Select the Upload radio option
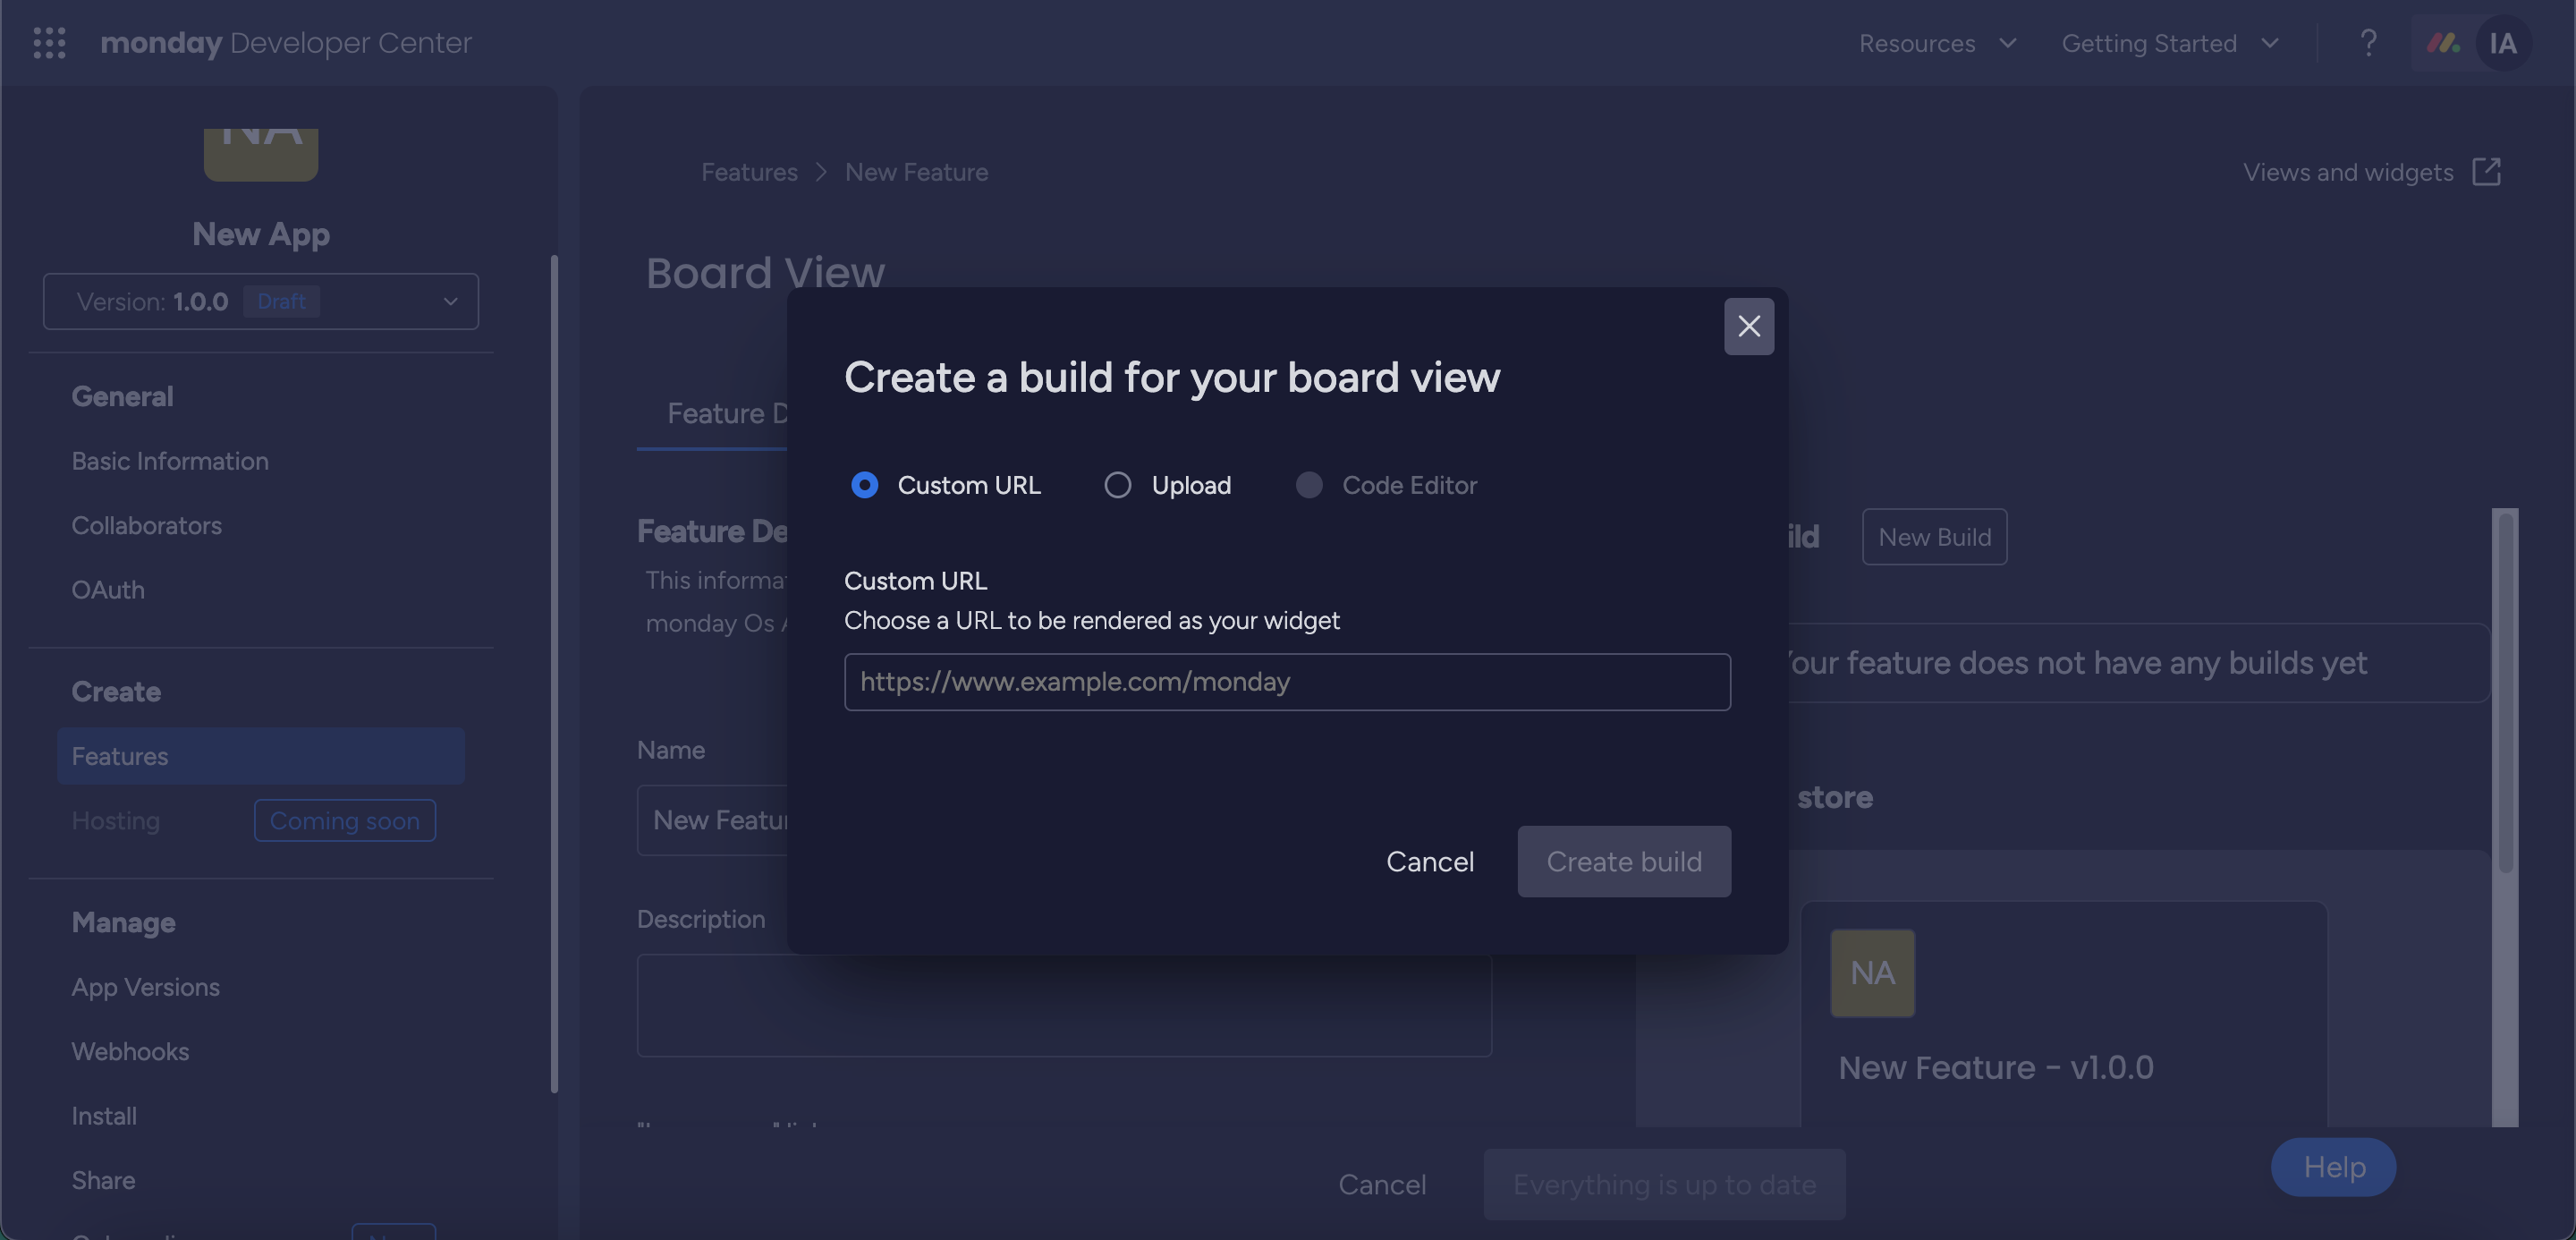Screen dimensions: 2576x1240 1117,485
